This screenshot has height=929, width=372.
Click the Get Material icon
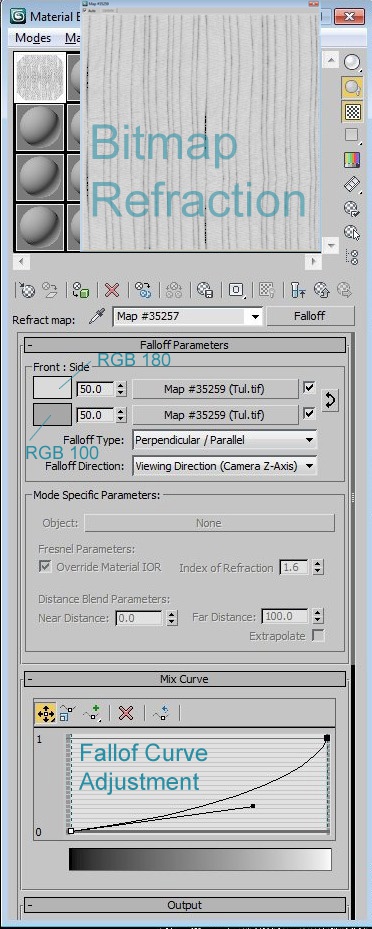(x=27, y=290)
